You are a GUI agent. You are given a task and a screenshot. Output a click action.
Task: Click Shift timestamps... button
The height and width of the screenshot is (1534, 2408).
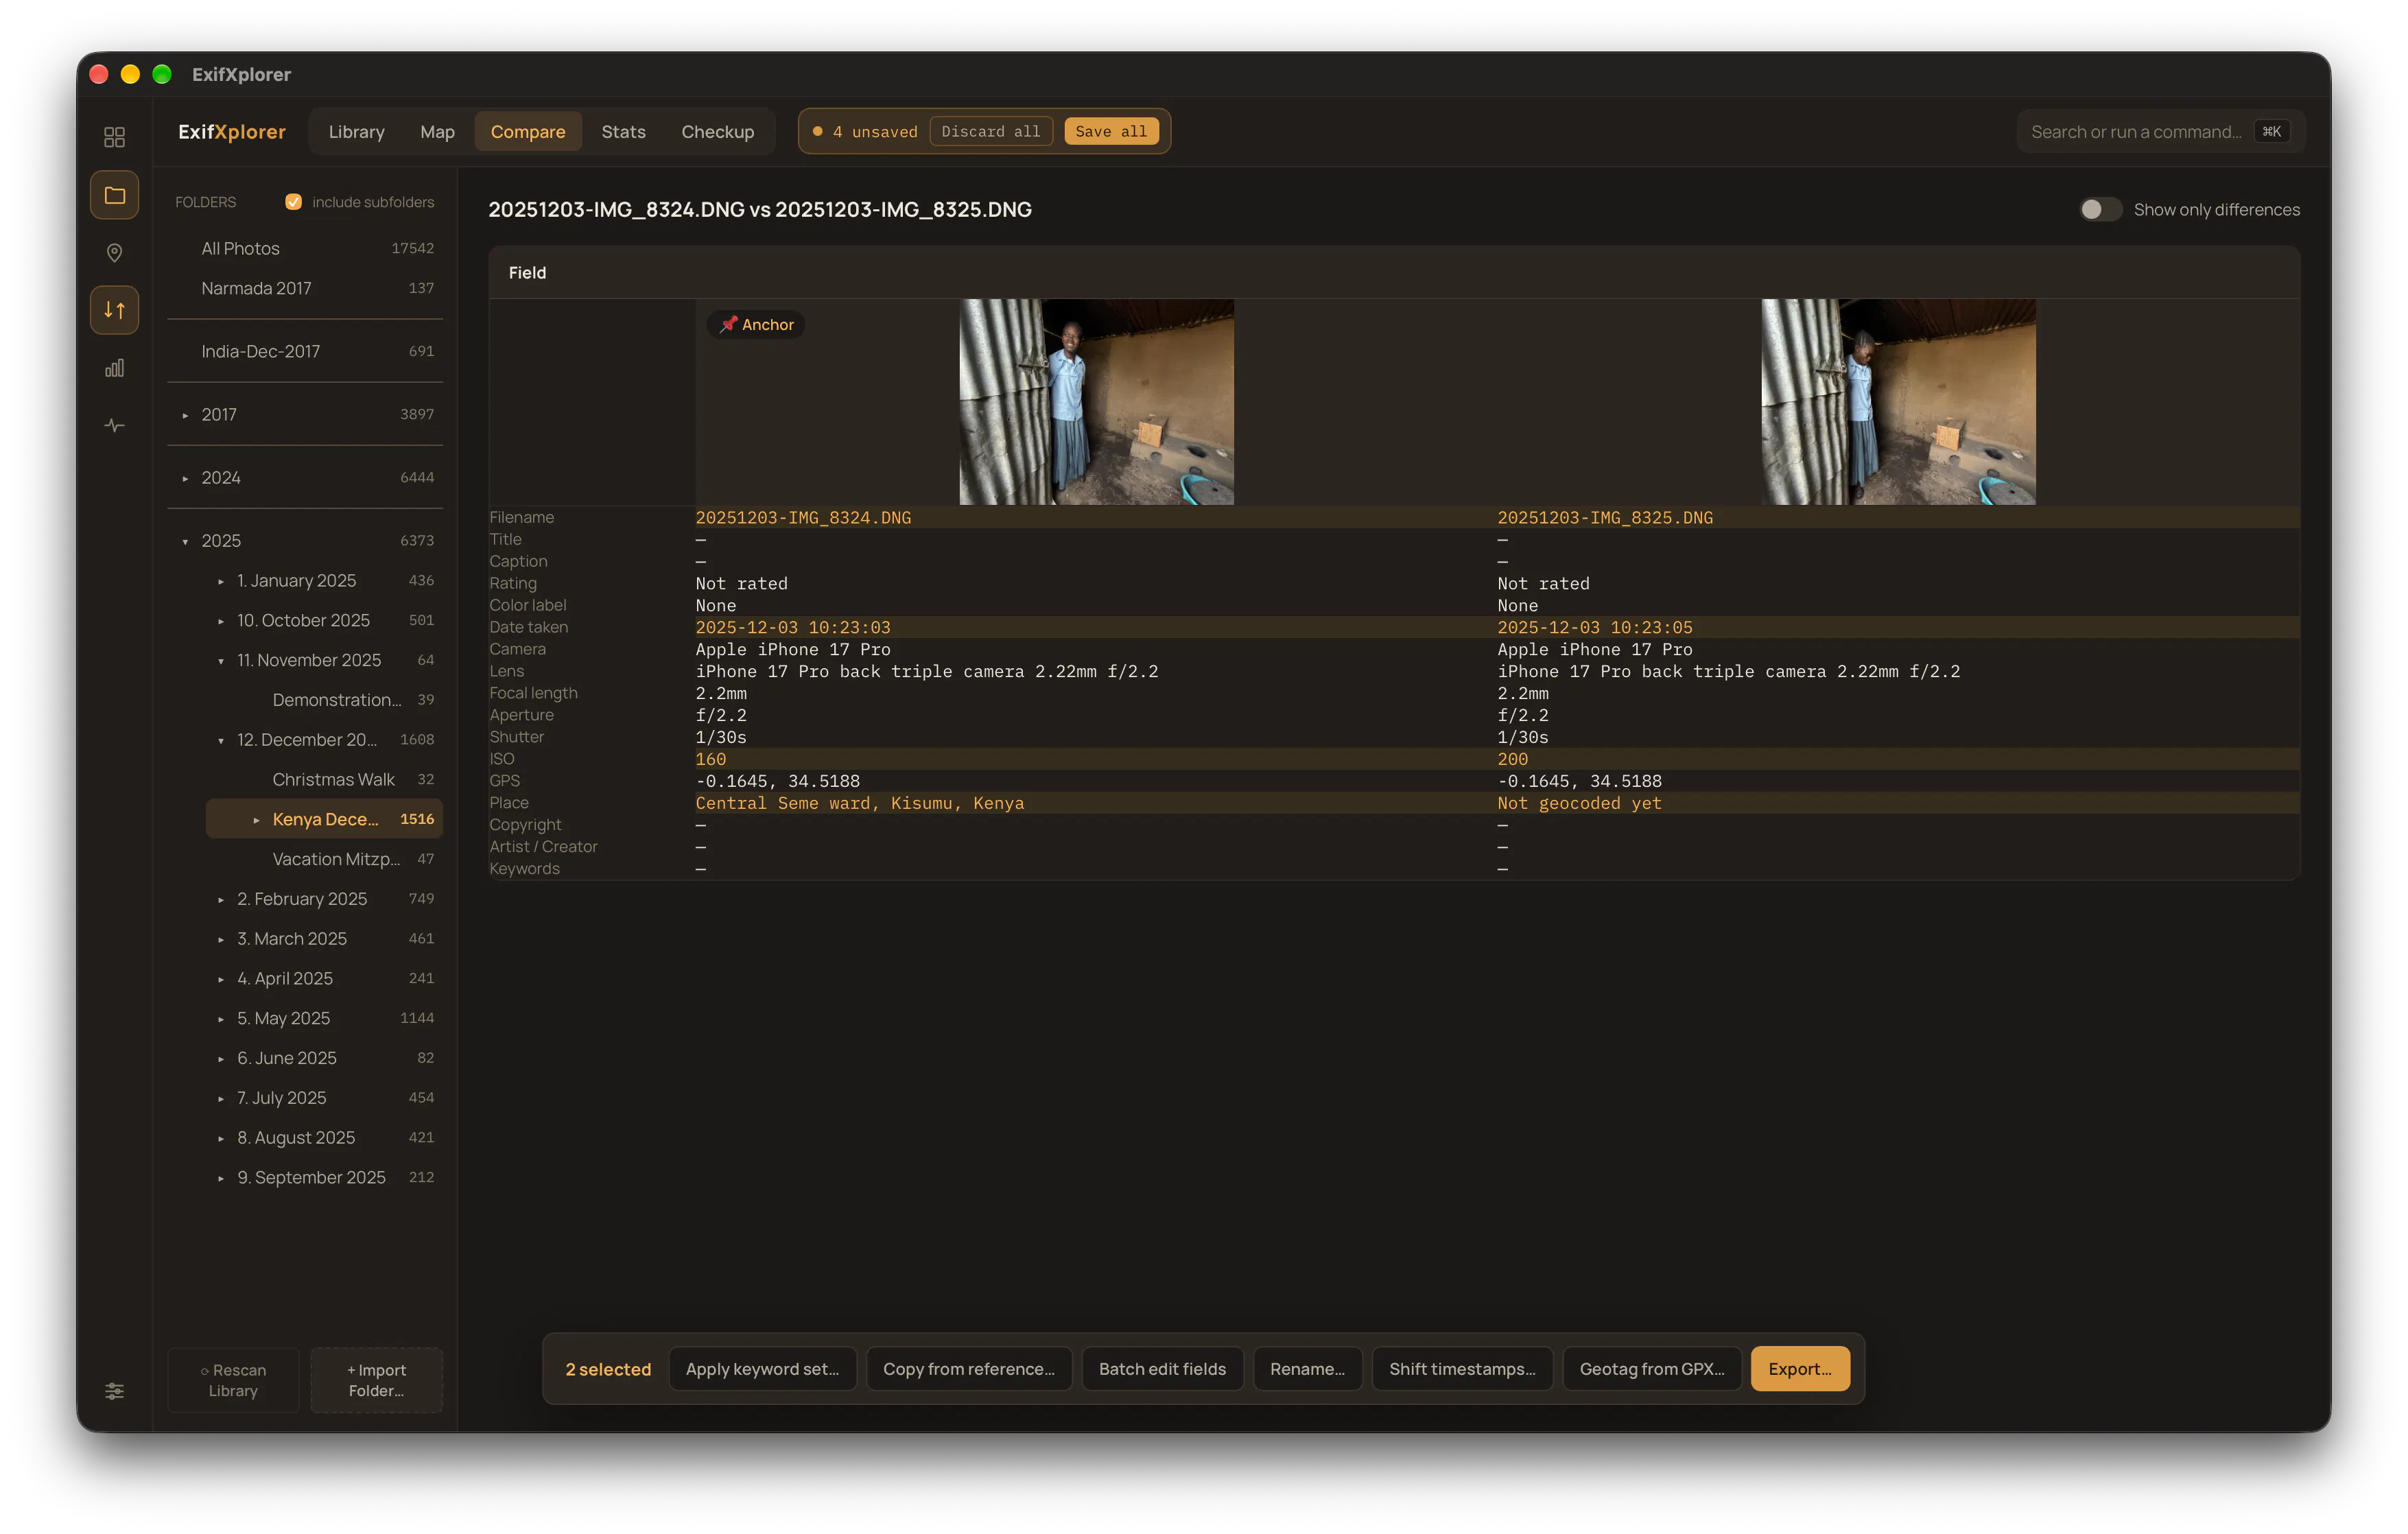click(1462, 1369)
